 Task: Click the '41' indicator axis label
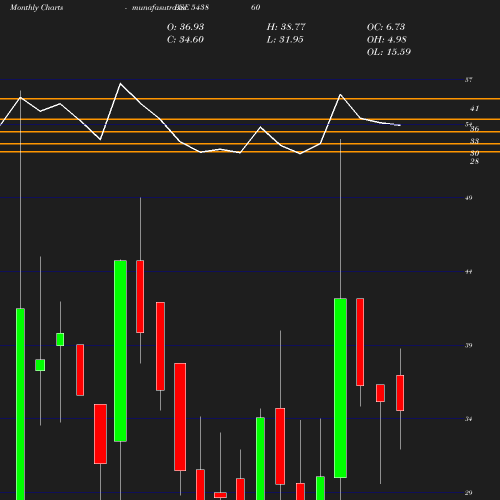tap(475, 108)
